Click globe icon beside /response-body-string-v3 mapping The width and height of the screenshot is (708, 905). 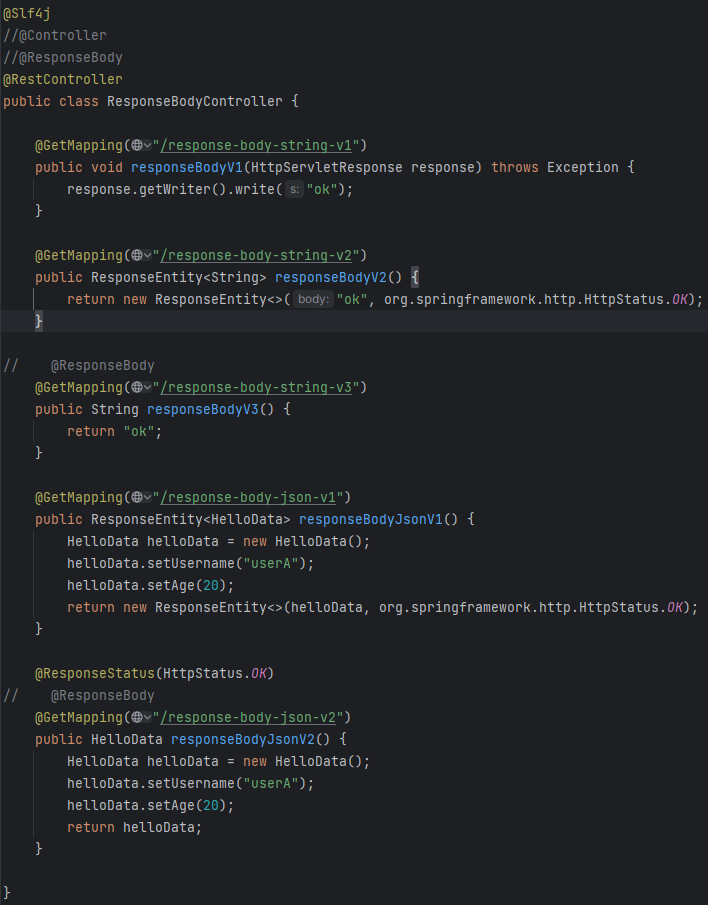[x=137, y=387]
